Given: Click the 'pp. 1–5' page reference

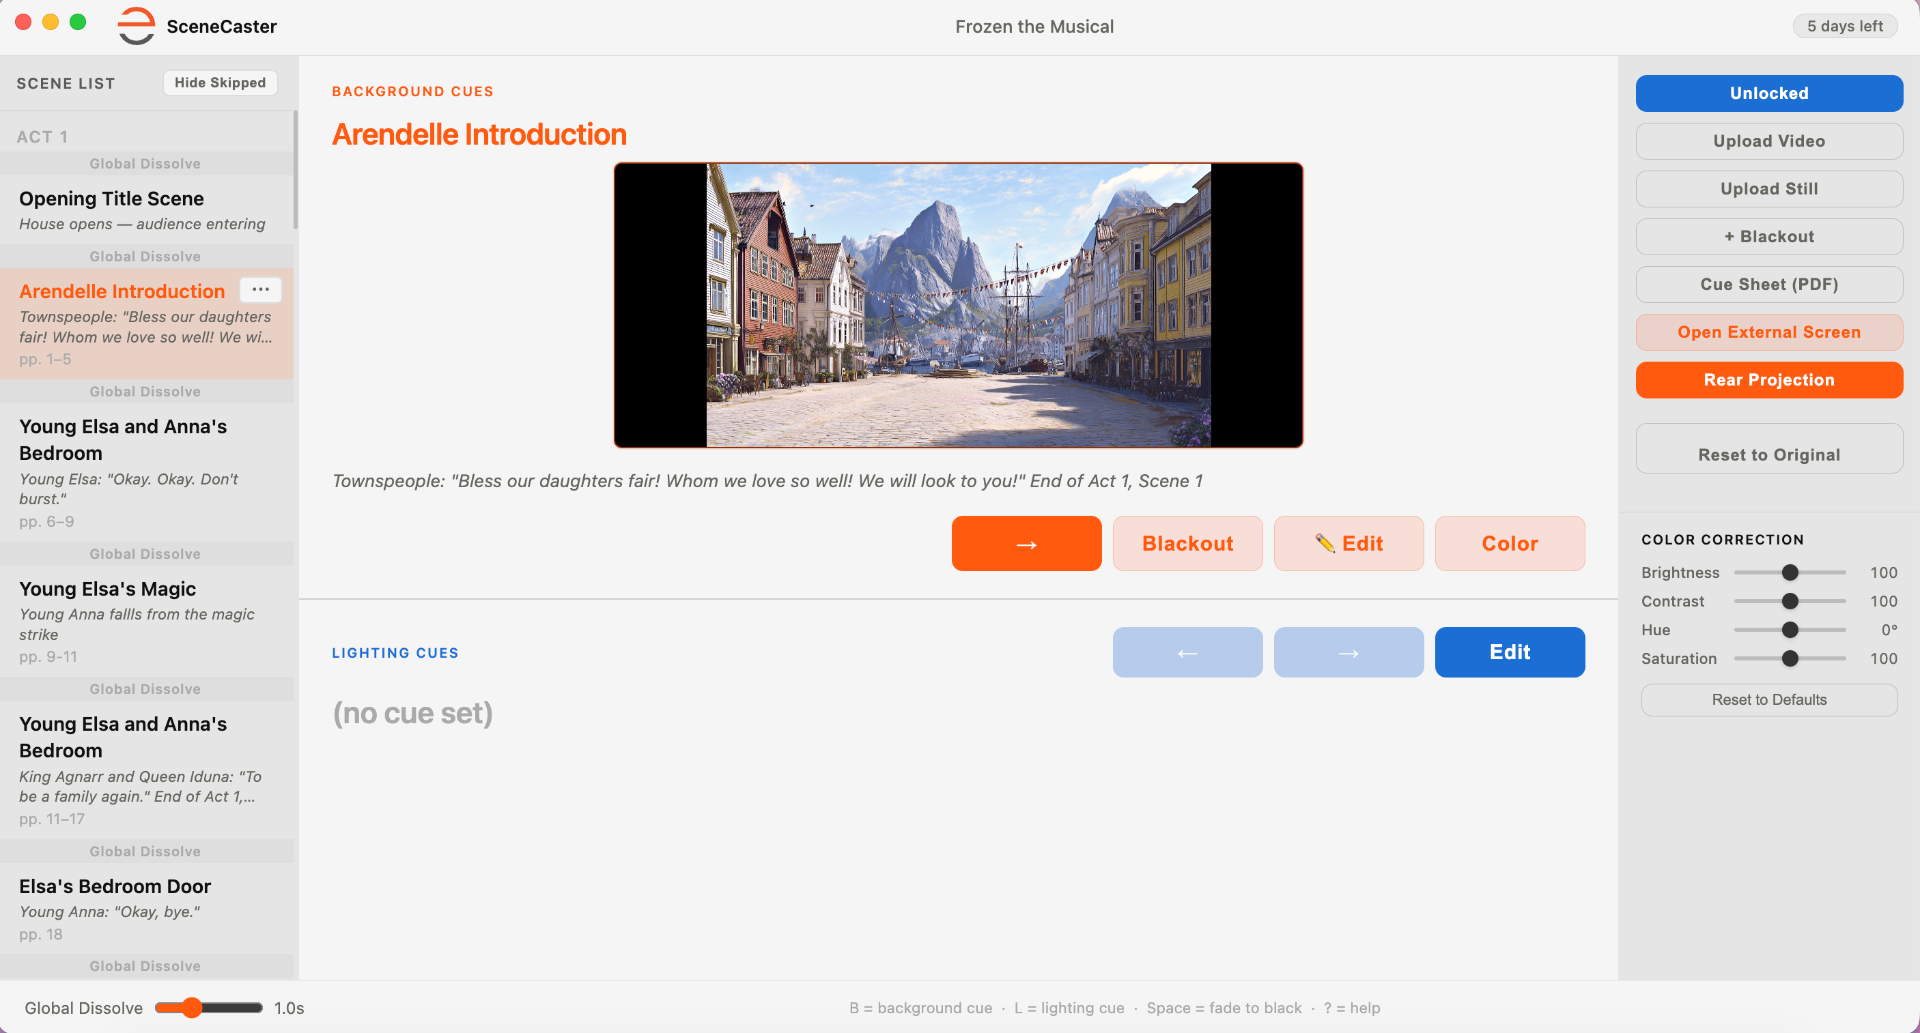Looking at the screenshot, I should tap(45, 359).
